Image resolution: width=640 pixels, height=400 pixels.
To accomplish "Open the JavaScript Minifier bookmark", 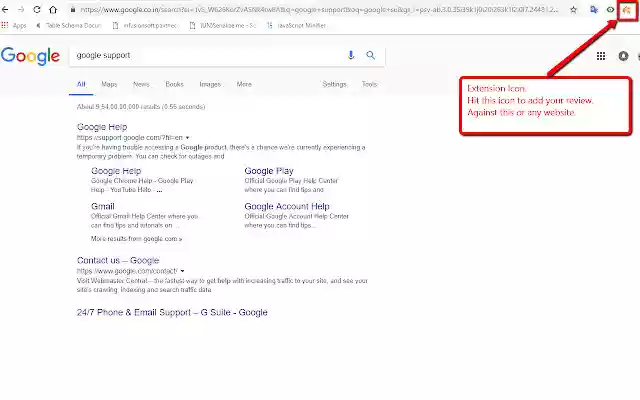I will click(297, 25).
